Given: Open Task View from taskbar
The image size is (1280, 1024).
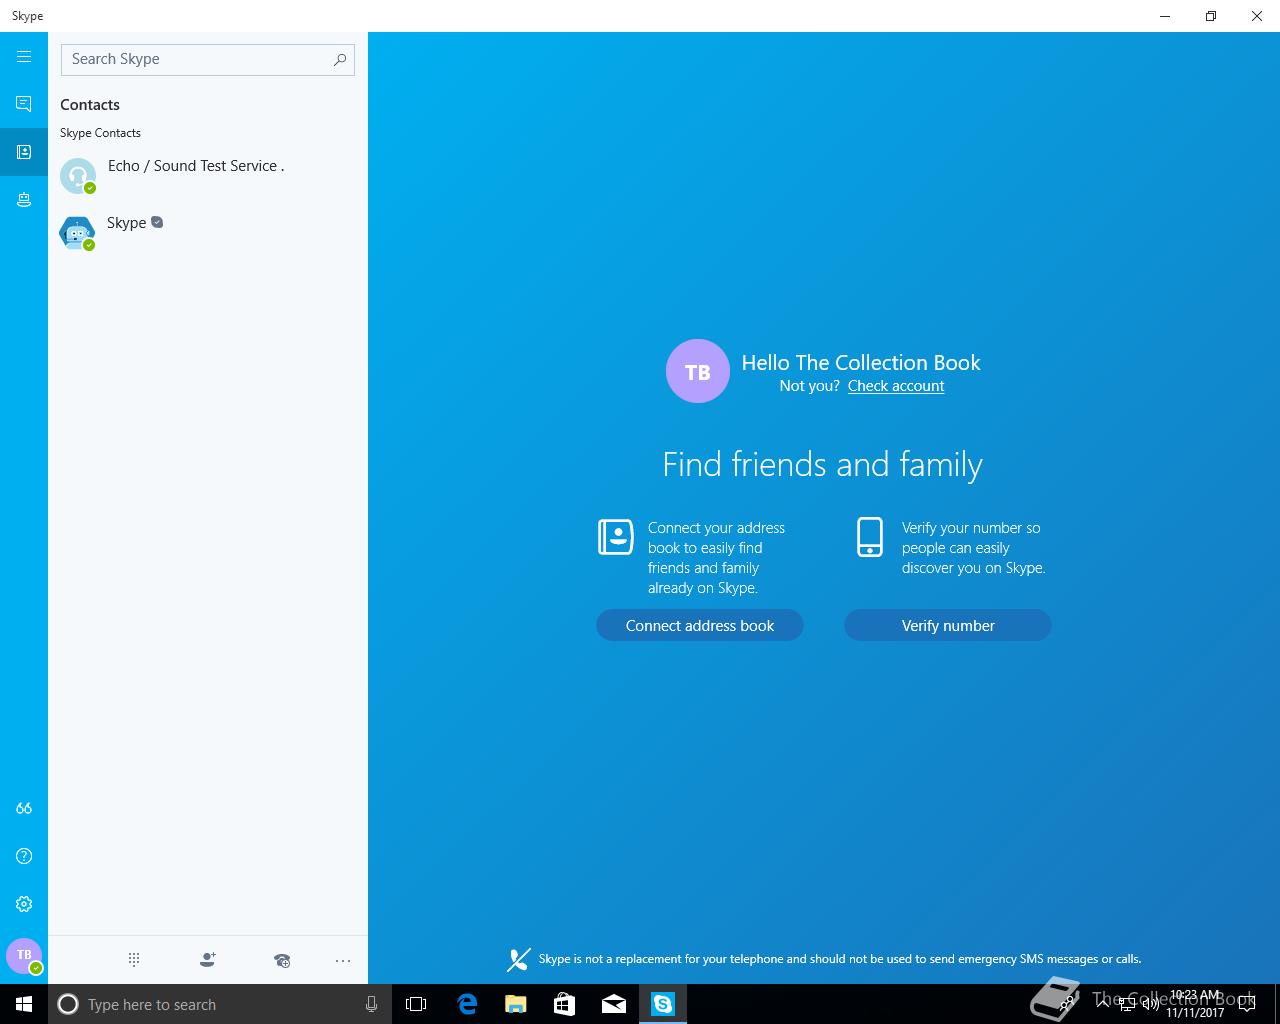Looking at the screenshot, I should (x=416, y=1004).
